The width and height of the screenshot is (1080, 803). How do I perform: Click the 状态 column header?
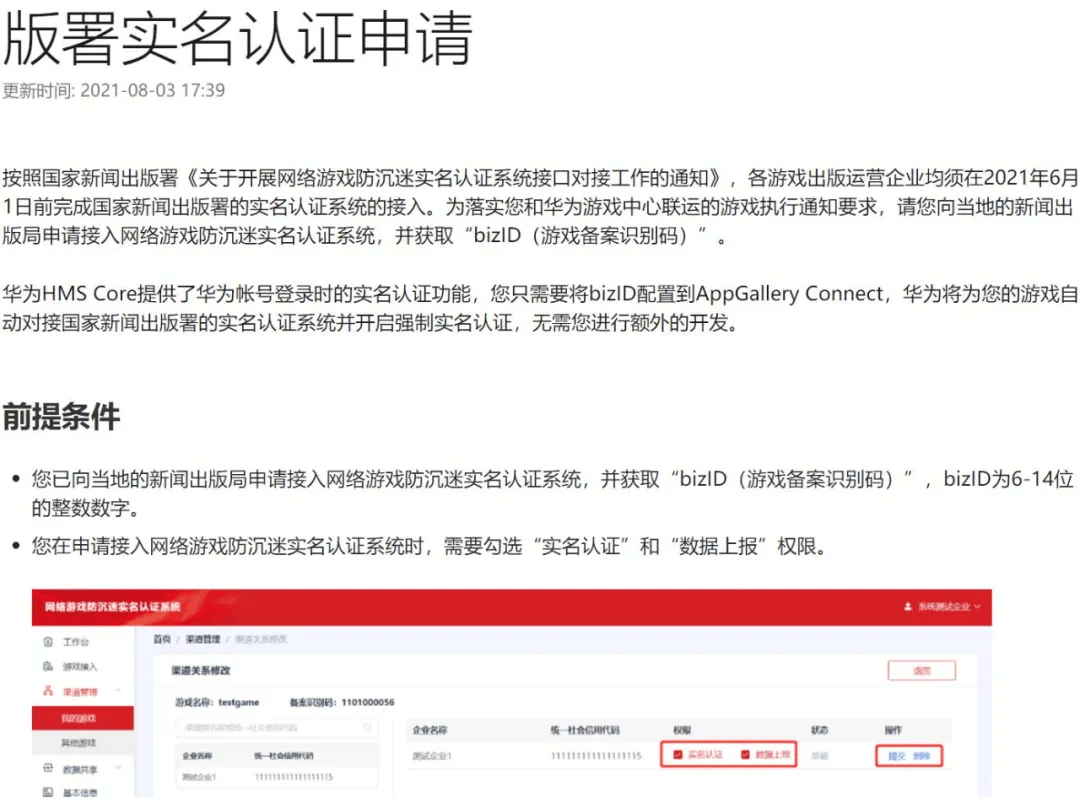pyautogui.click(x=819, y=730)
